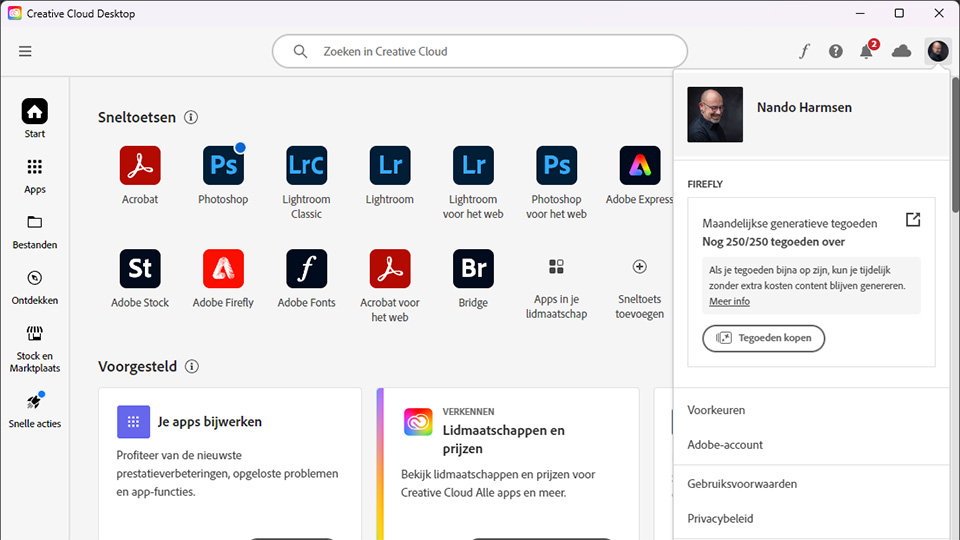This screenshot has width=960, height=540.
Task: Open Adobe Stock shortcut
Action: pyautogui.click(x=140, y=279)
